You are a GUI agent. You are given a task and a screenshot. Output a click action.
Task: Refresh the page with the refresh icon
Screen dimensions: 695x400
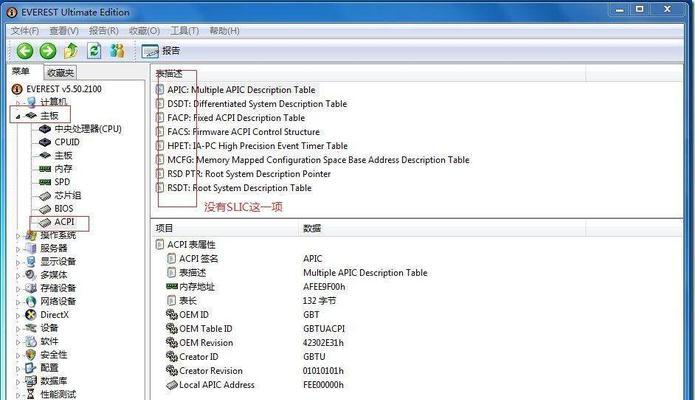tap(94, 51)
